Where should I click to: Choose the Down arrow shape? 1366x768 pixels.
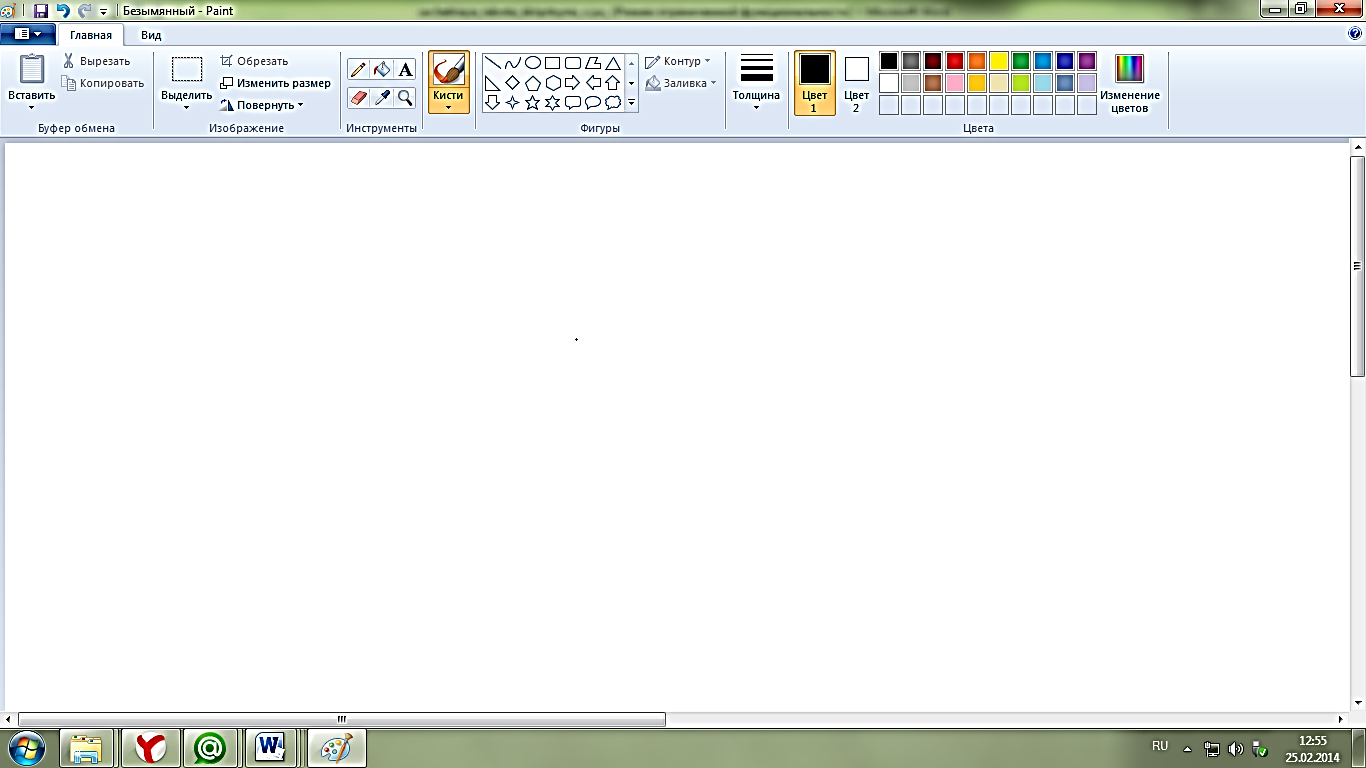tap(493, 102)
